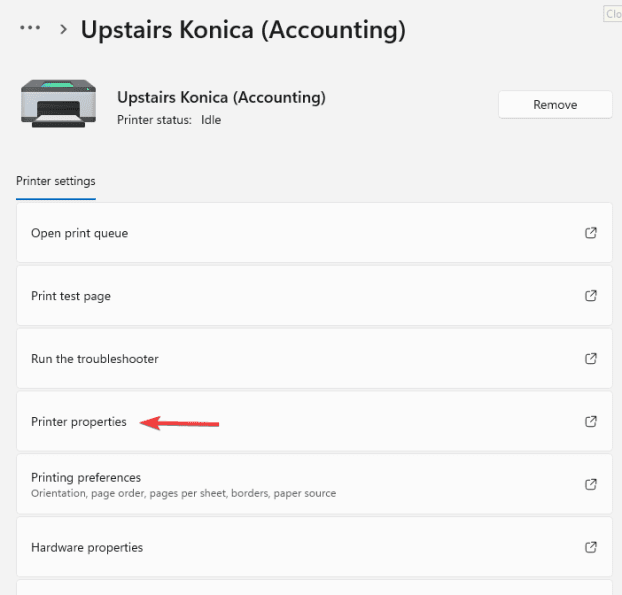Click external-link icon next to Printing preferences

[590, 484]
